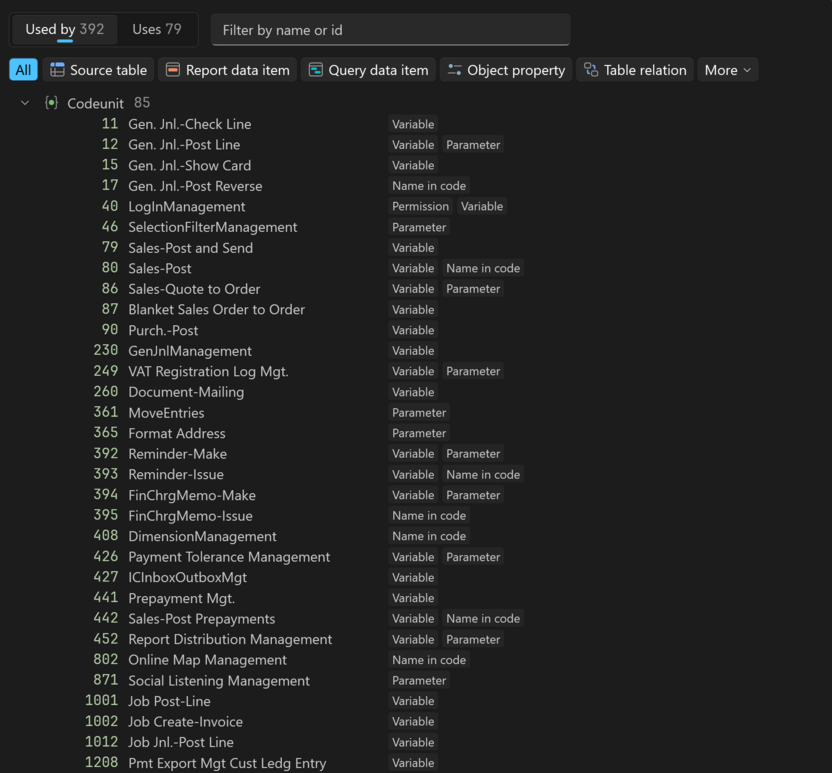Screen dimensions: 832x773
Task: Open Format Address codeunit 365
Action: [x=177, y=433]
